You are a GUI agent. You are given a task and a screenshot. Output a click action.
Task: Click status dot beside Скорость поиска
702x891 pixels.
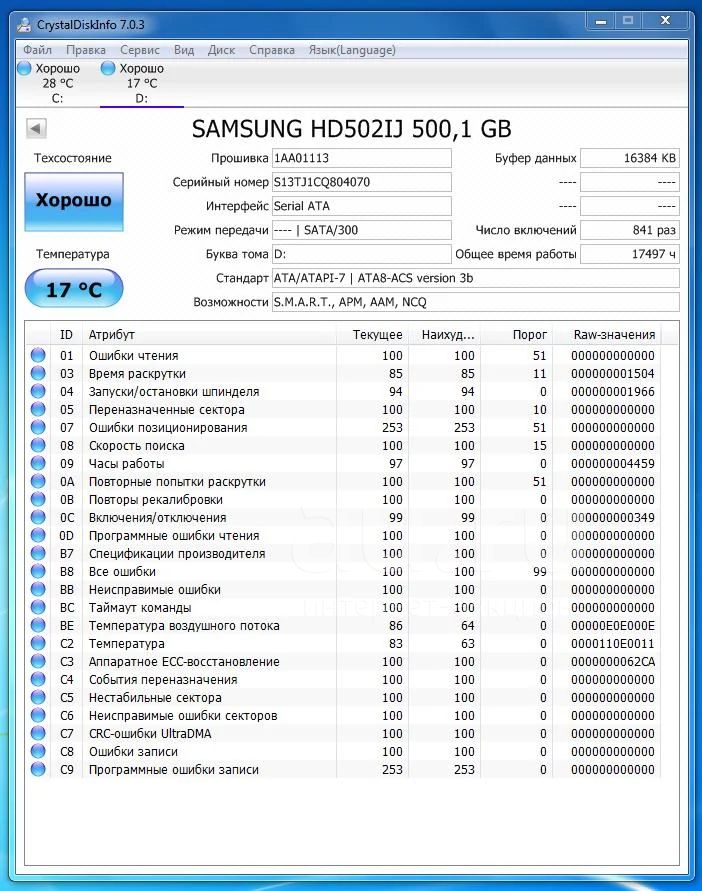pos(38,446)
